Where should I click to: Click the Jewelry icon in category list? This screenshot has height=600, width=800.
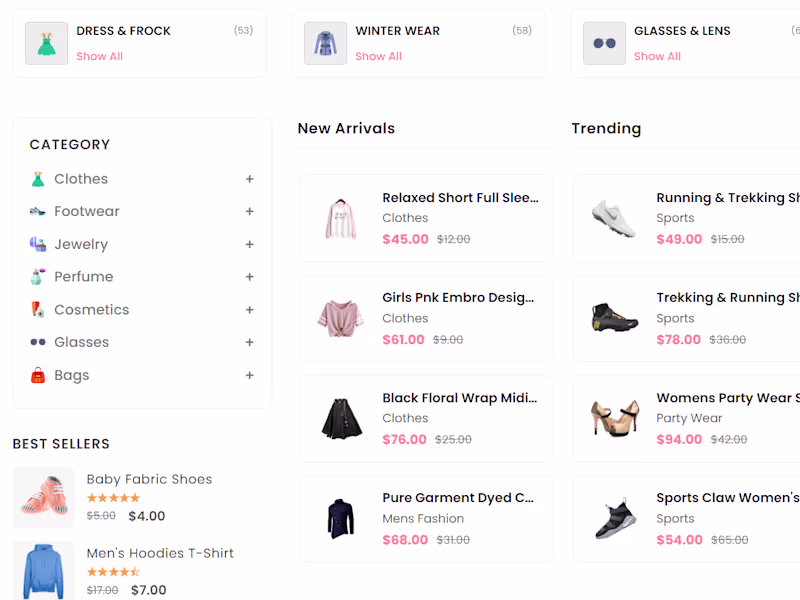tap(38, 244)
